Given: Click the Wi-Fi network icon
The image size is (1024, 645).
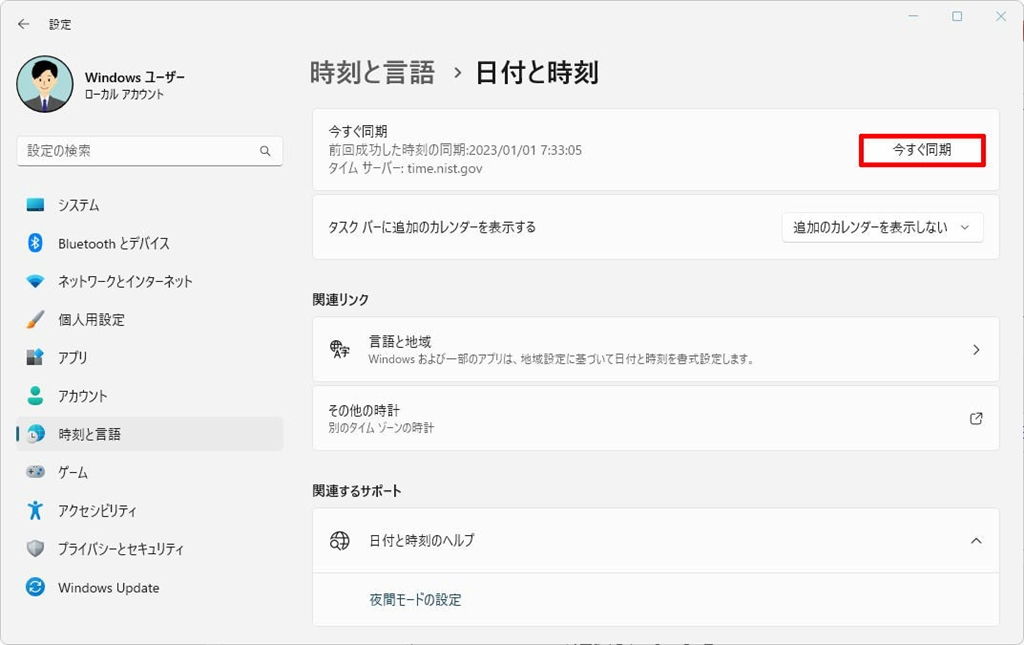Looking at the screenshot, I should [35, 281].
